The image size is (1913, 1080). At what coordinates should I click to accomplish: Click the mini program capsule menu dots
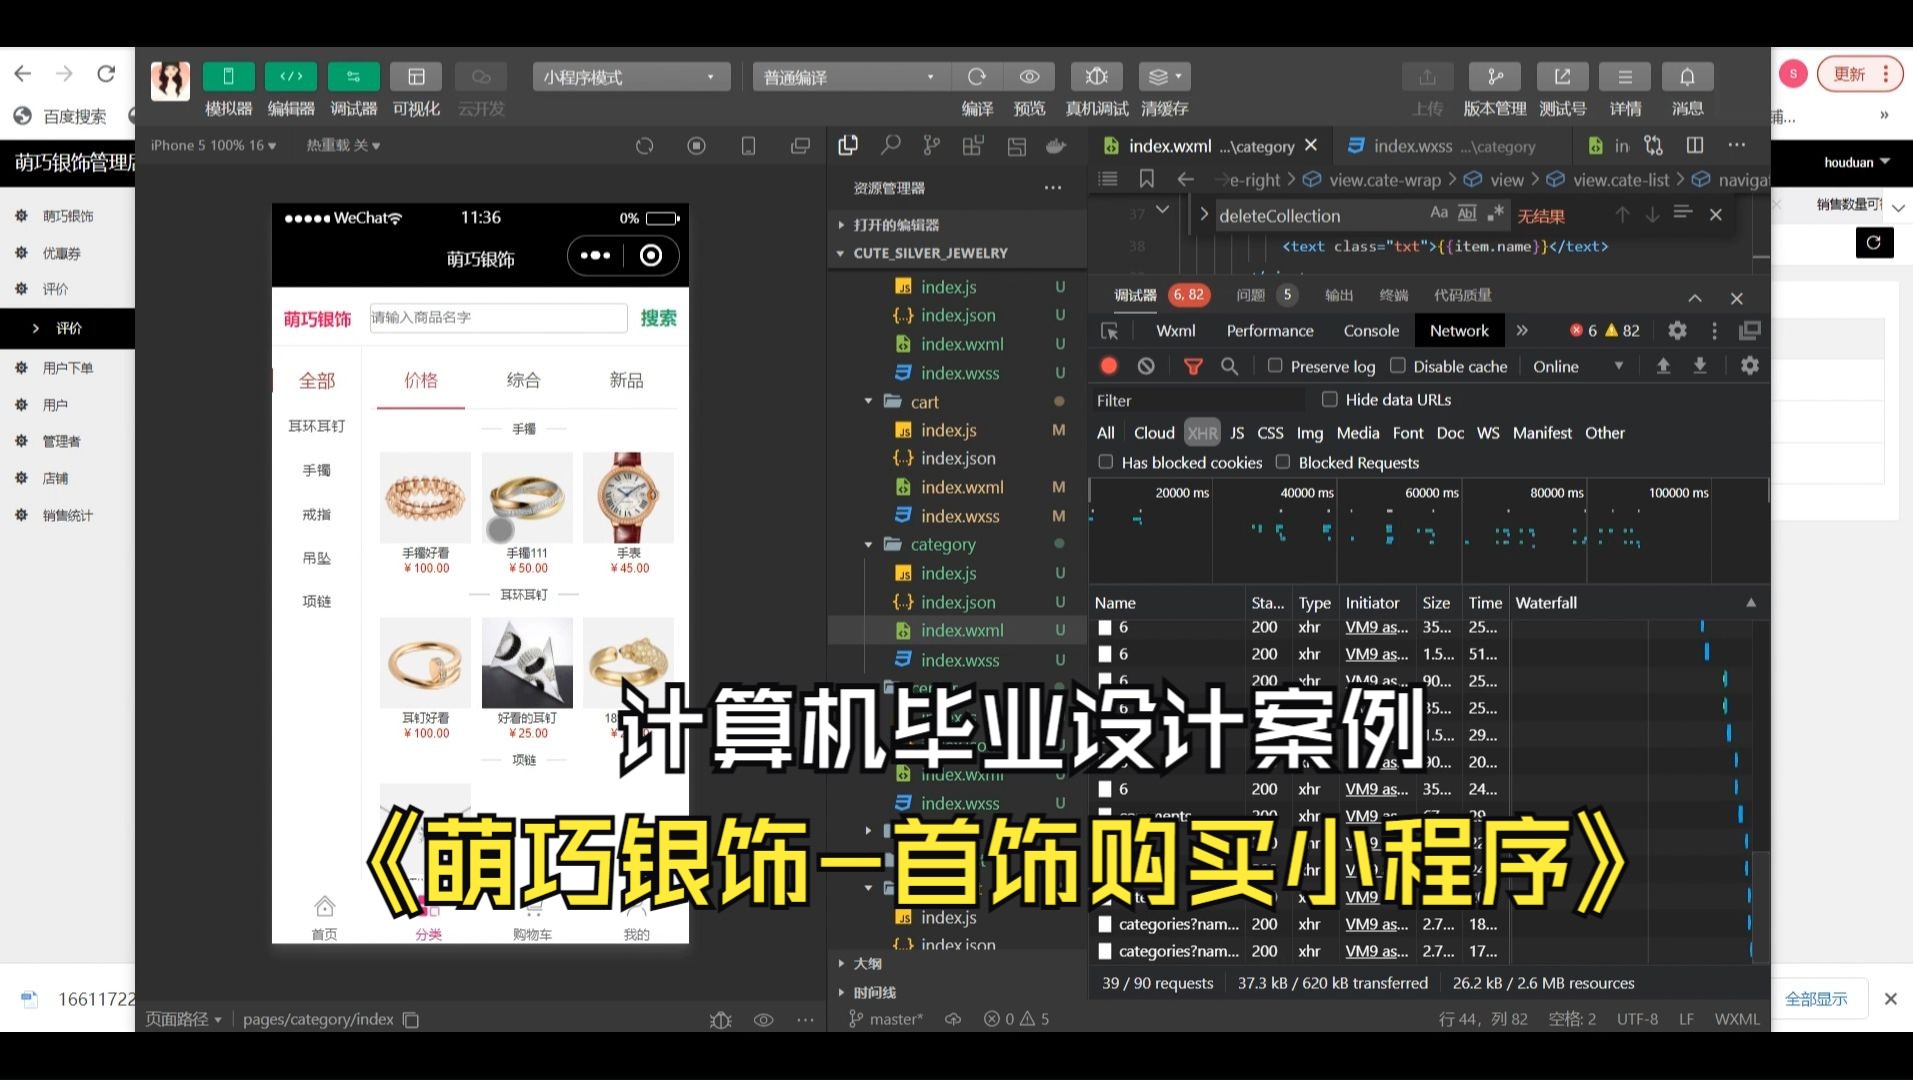(x=595, y=256)
